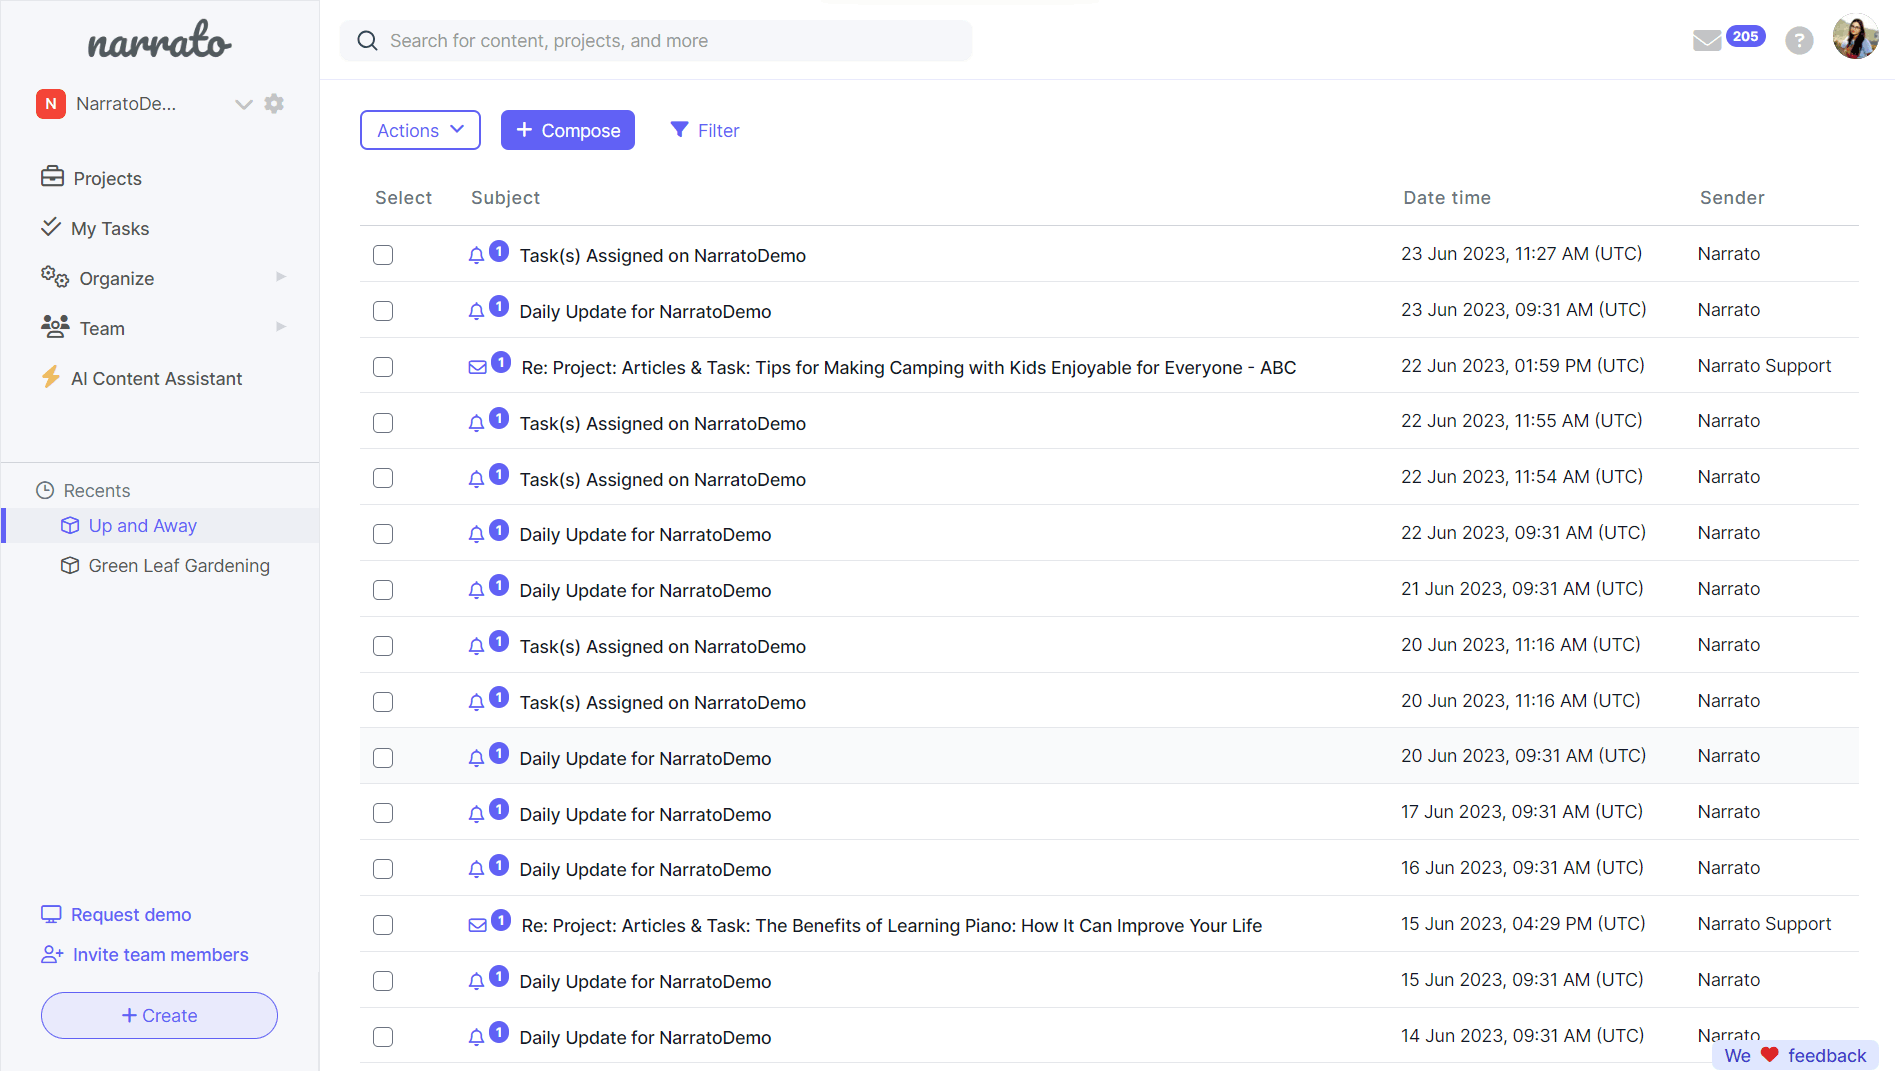Click the heart icon in feedback tab

pos(1769,1055)
